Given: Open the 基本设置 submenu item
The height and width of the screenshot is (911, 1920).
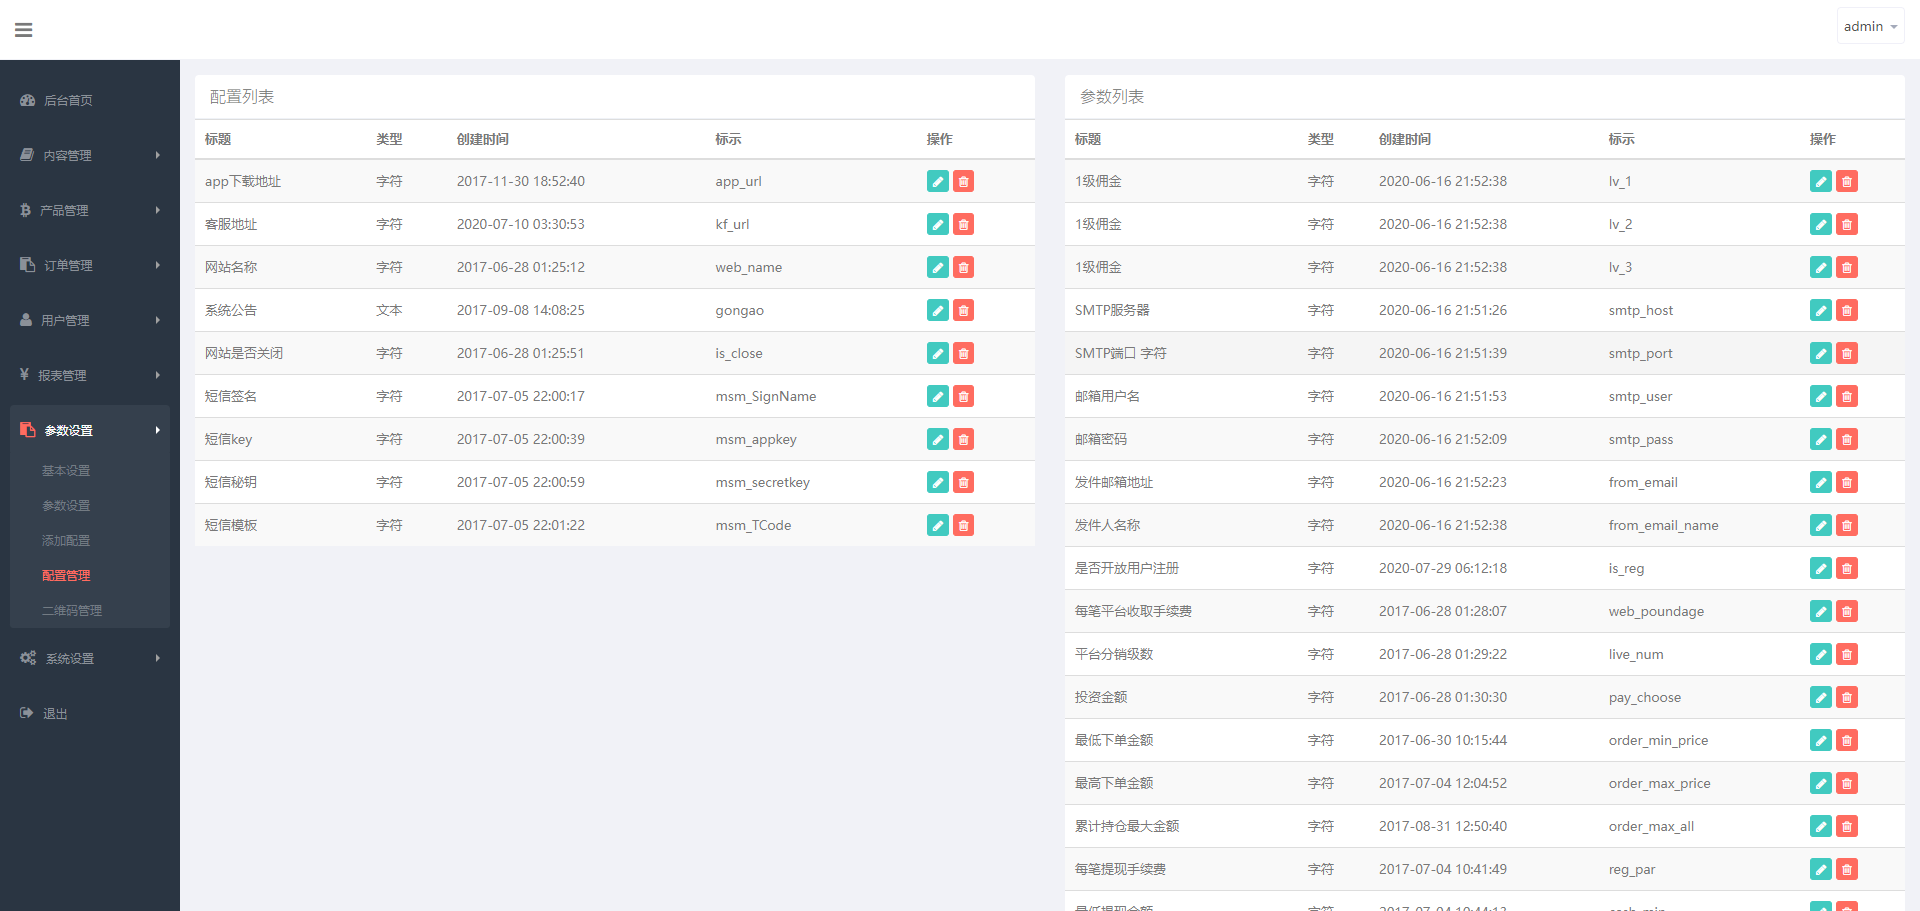Looking at the screenshot, I should [66, 470].
